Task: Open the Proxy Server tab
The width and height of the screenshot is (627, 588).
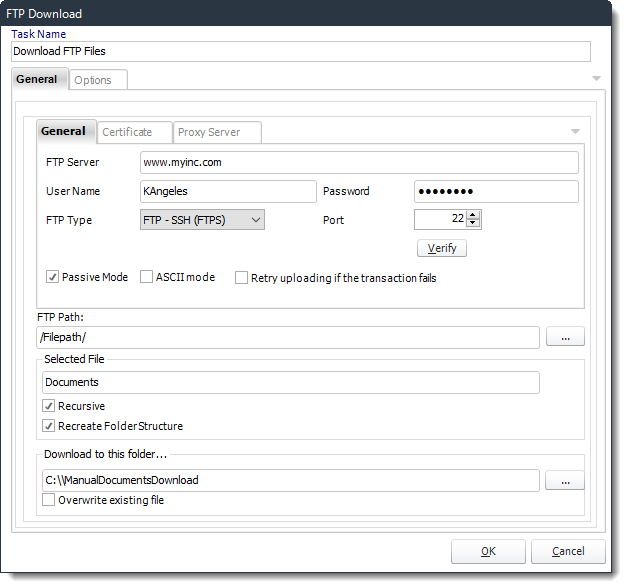Action: click(x=217, y=132)
